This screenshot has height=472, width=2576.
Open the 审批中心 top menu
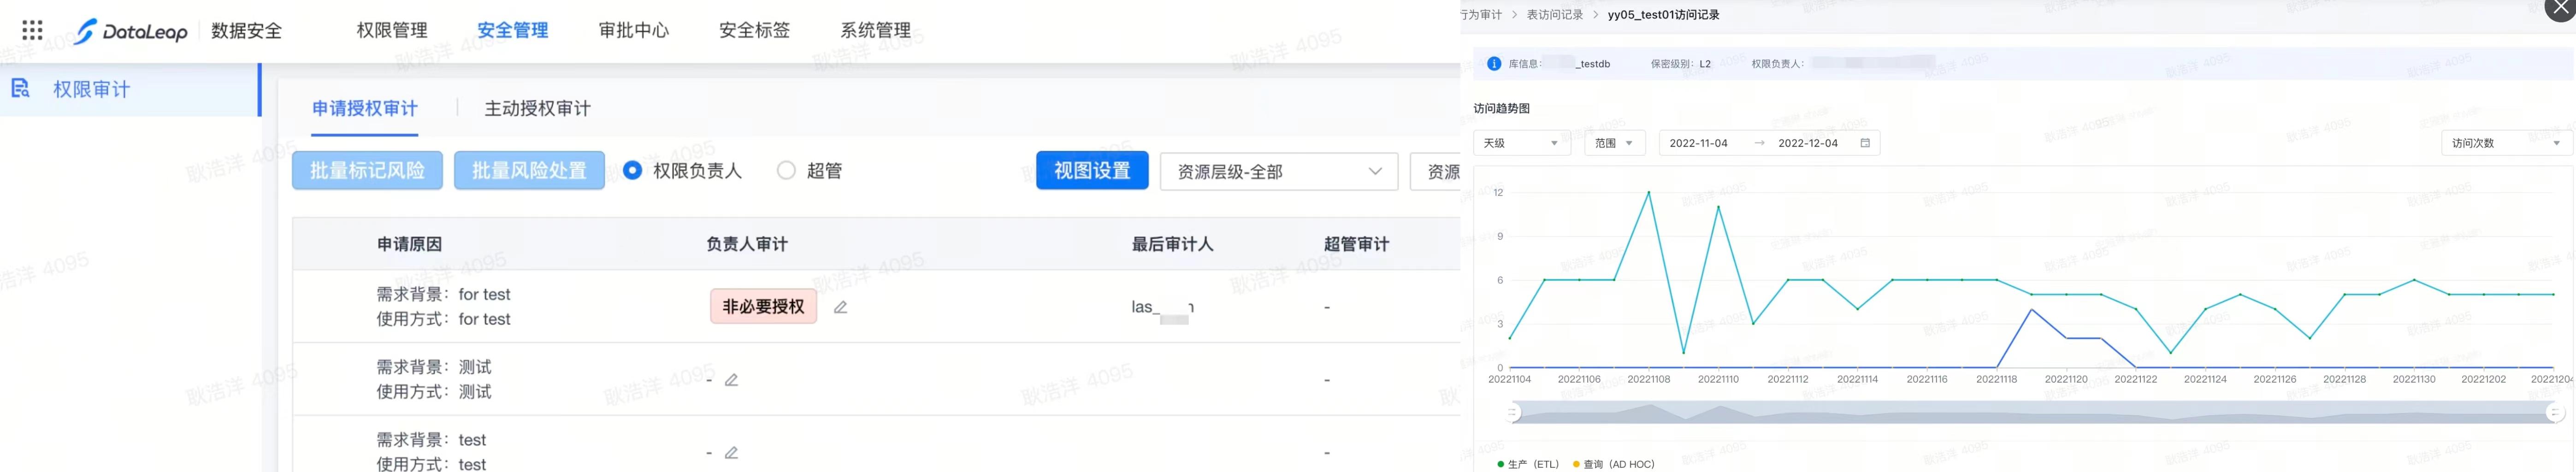pyautogui.click(x=633, y=31)
